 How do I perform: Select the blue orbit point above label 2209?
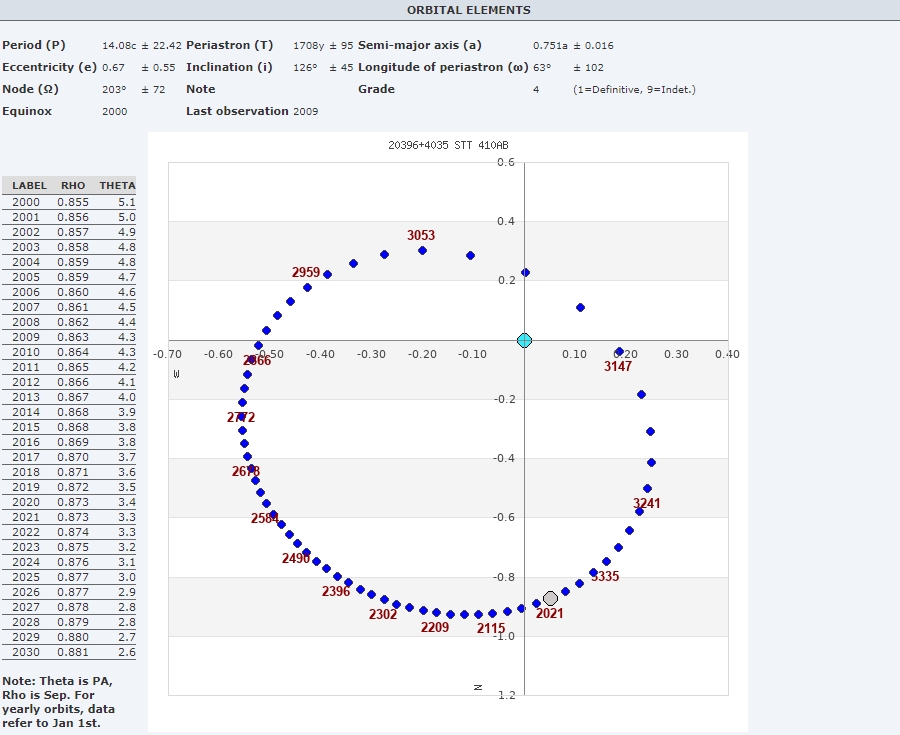tap(436, 612)
